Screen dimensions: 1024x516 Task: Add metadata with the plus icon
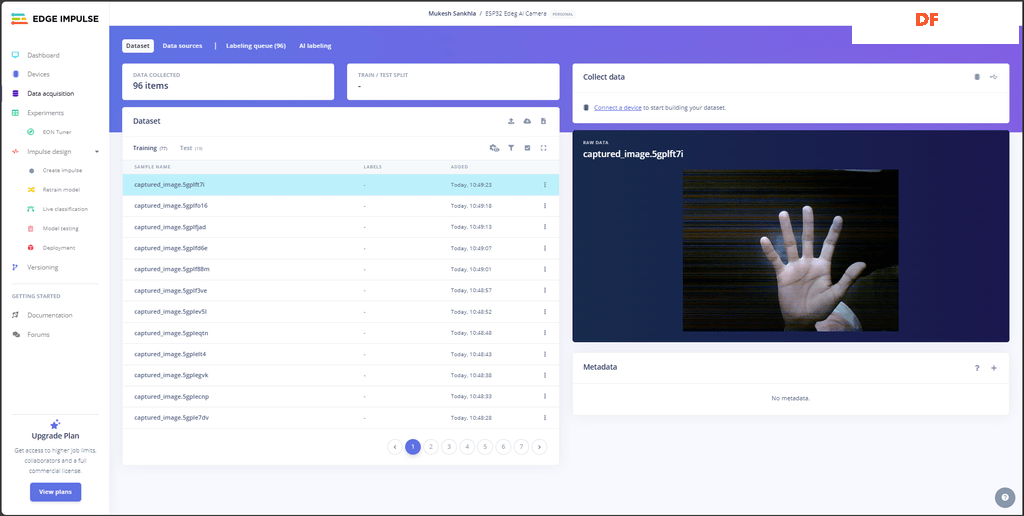(994, 368)
